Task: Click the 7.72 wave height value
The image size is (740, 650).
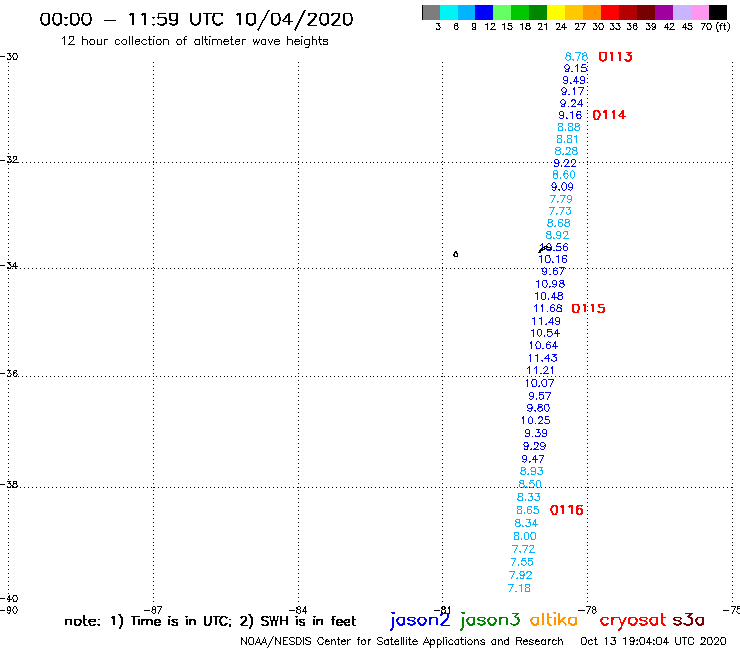Action: coord(523,550)
